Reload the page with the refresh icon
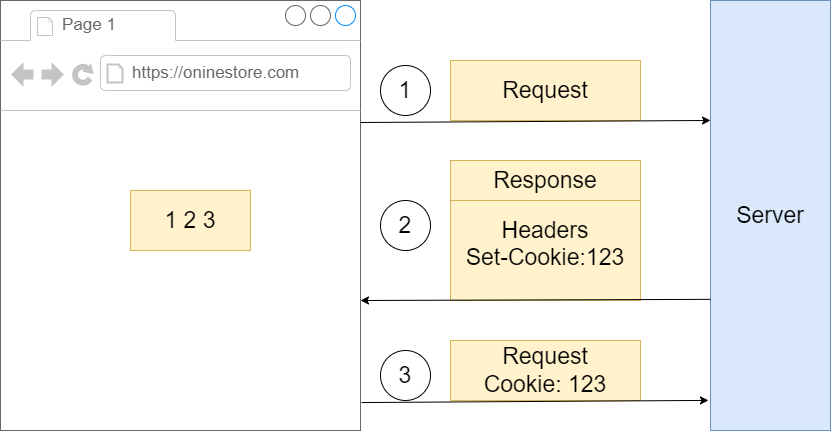831x431 pixels. [83, 73]
